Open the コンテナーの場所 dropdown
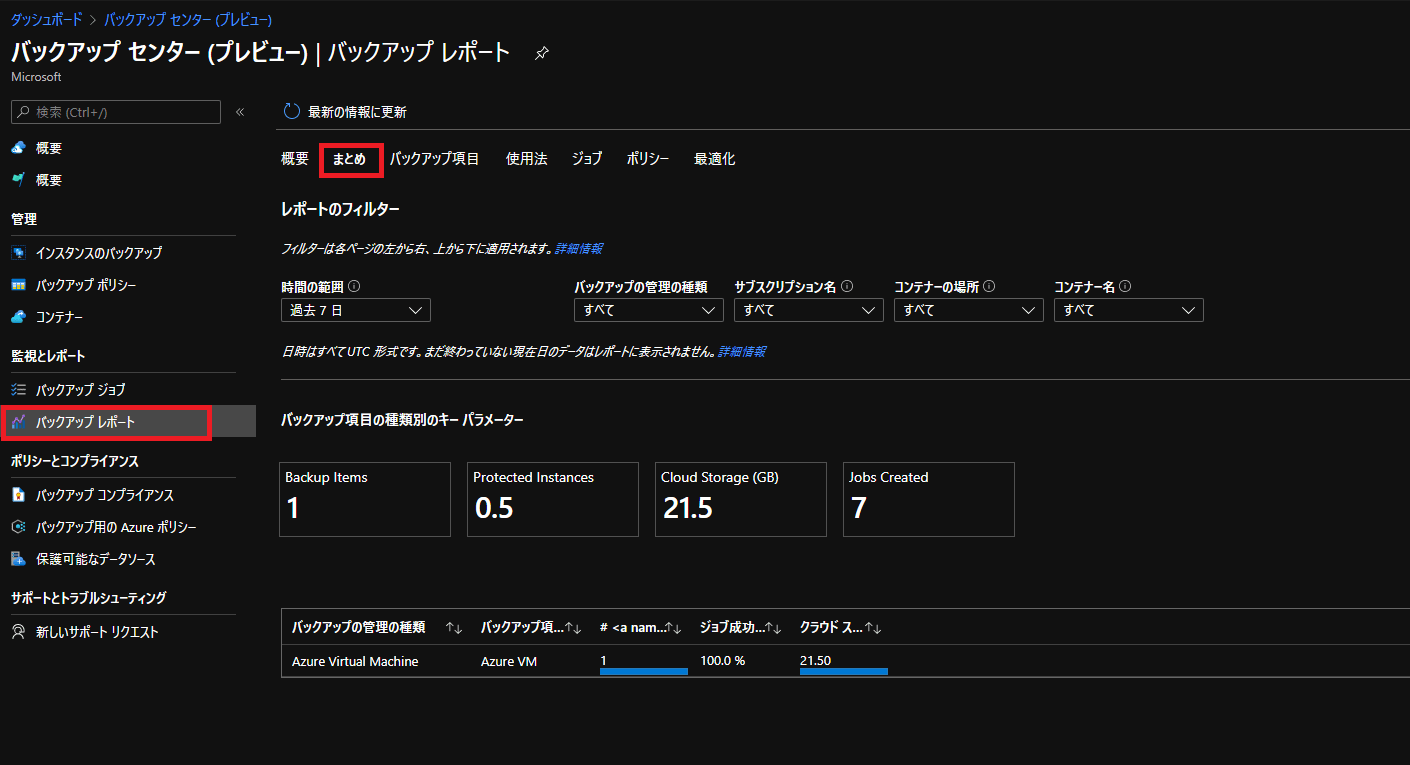The width and height of the screenshot is (1410, 765). [968, 310]
